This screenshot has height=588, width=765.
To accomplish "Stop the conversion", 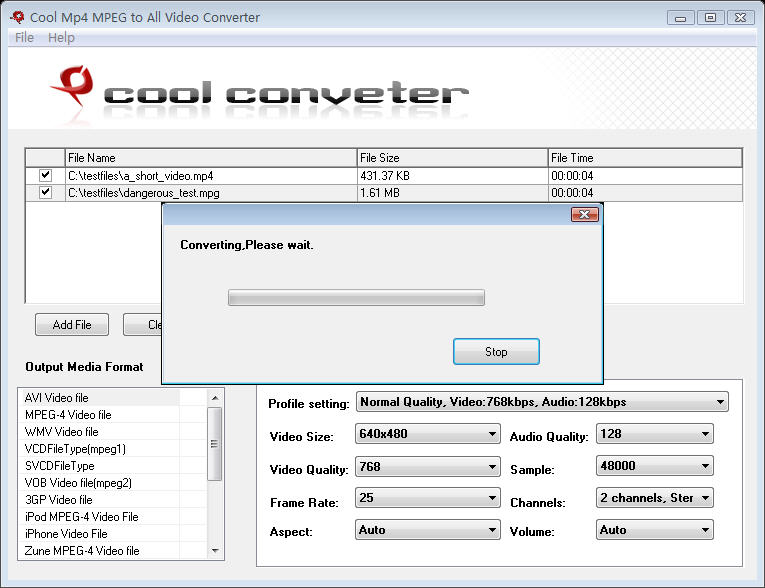I will 496,351.
